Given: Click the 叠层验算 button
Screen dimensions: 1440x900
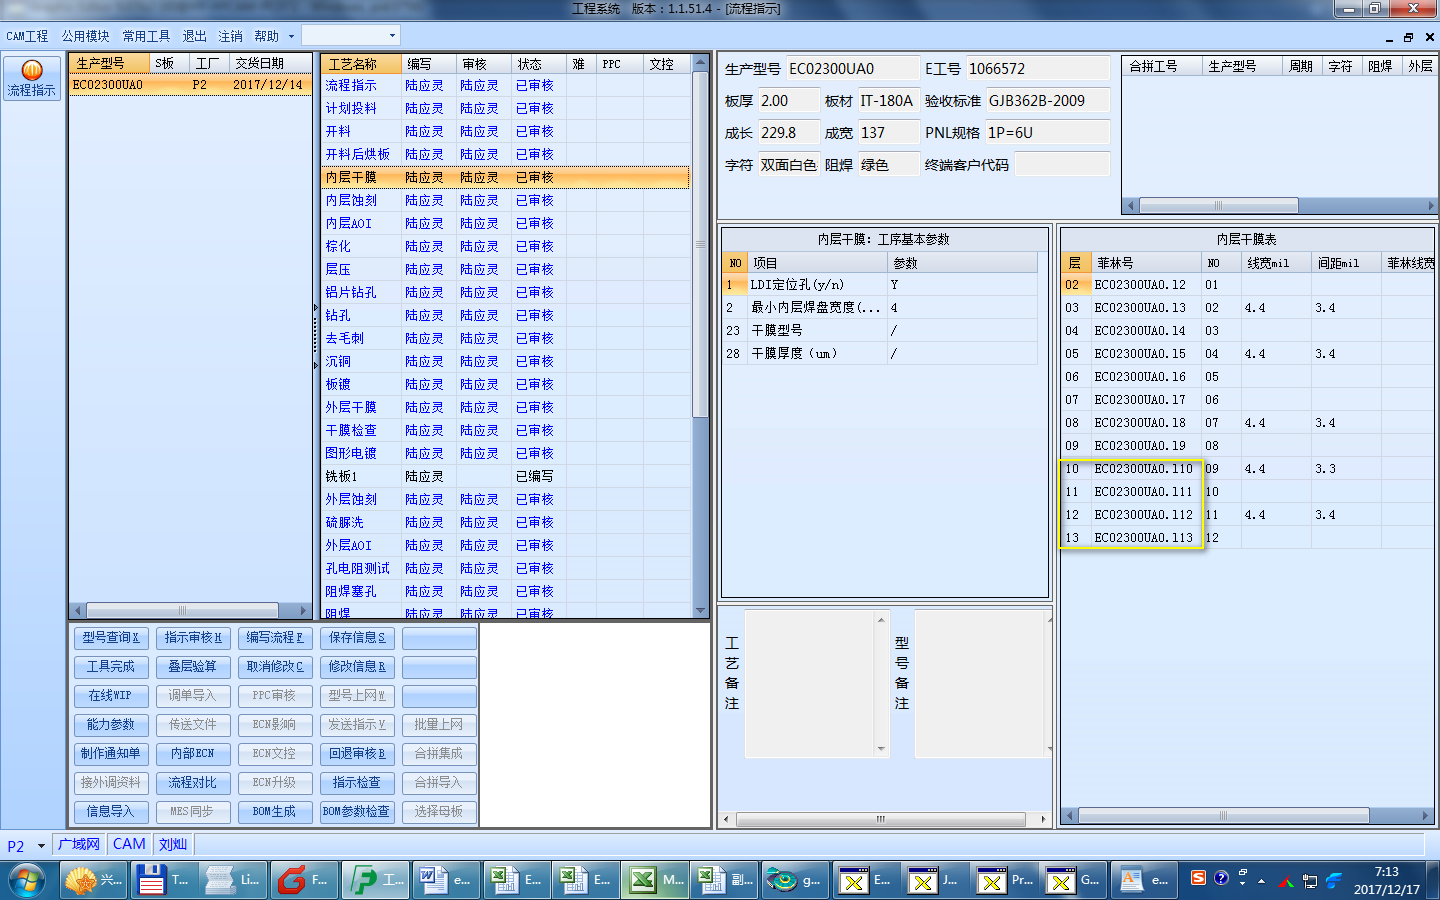Looking at the screenshot, I should coord(193,667).
